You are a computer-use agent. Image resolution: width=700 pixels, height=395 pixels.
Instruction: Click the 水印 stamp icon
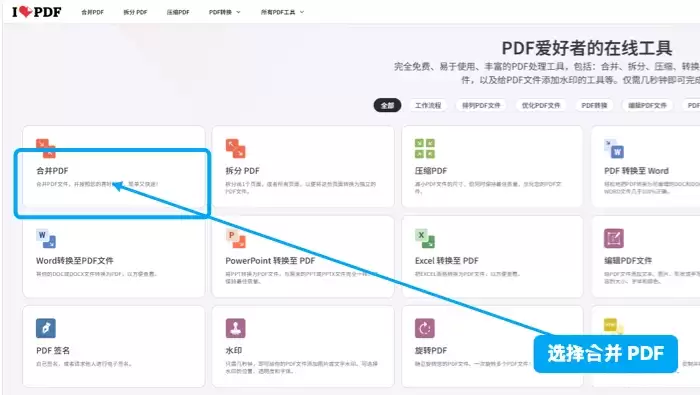point(235,328)
